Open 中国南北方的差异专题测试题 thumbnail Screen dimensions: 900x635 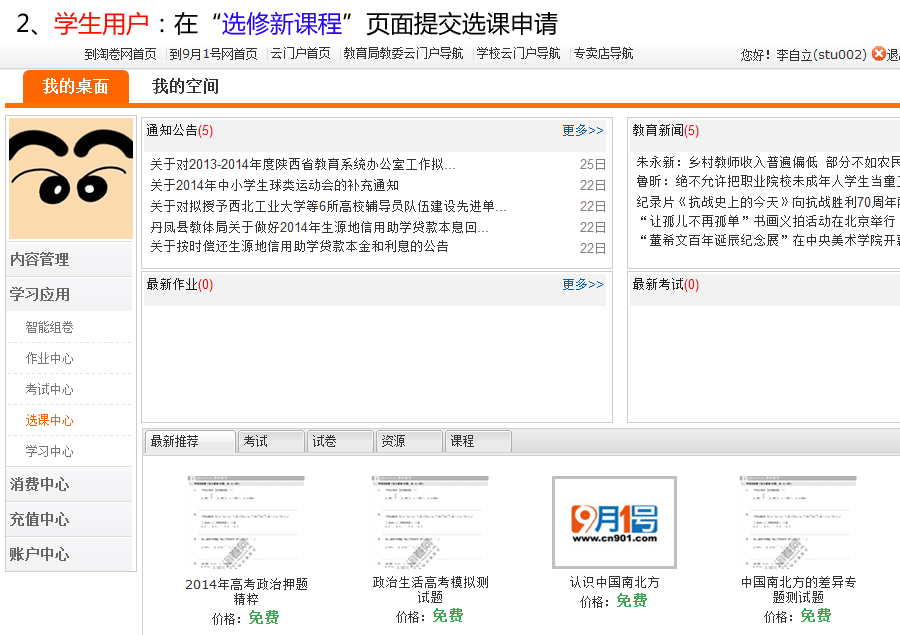click(798, 522)
